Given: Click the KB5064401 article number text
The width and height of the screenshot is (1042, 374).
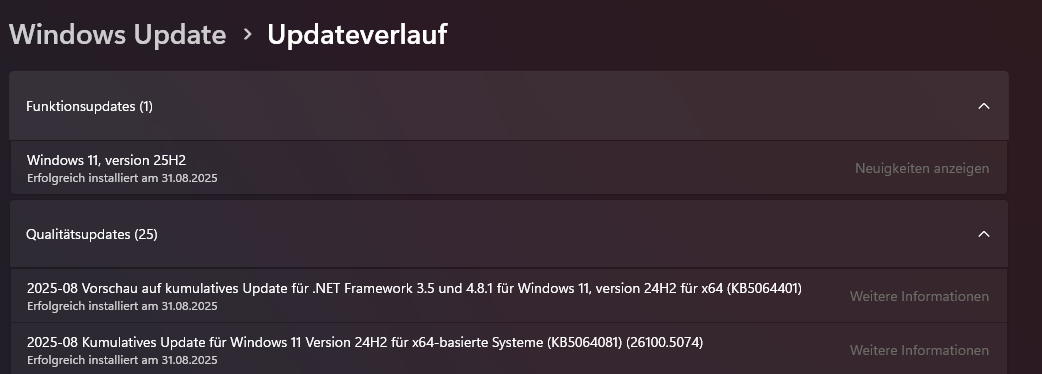Looking at the screenshot, I should click(x=764, y=288).
